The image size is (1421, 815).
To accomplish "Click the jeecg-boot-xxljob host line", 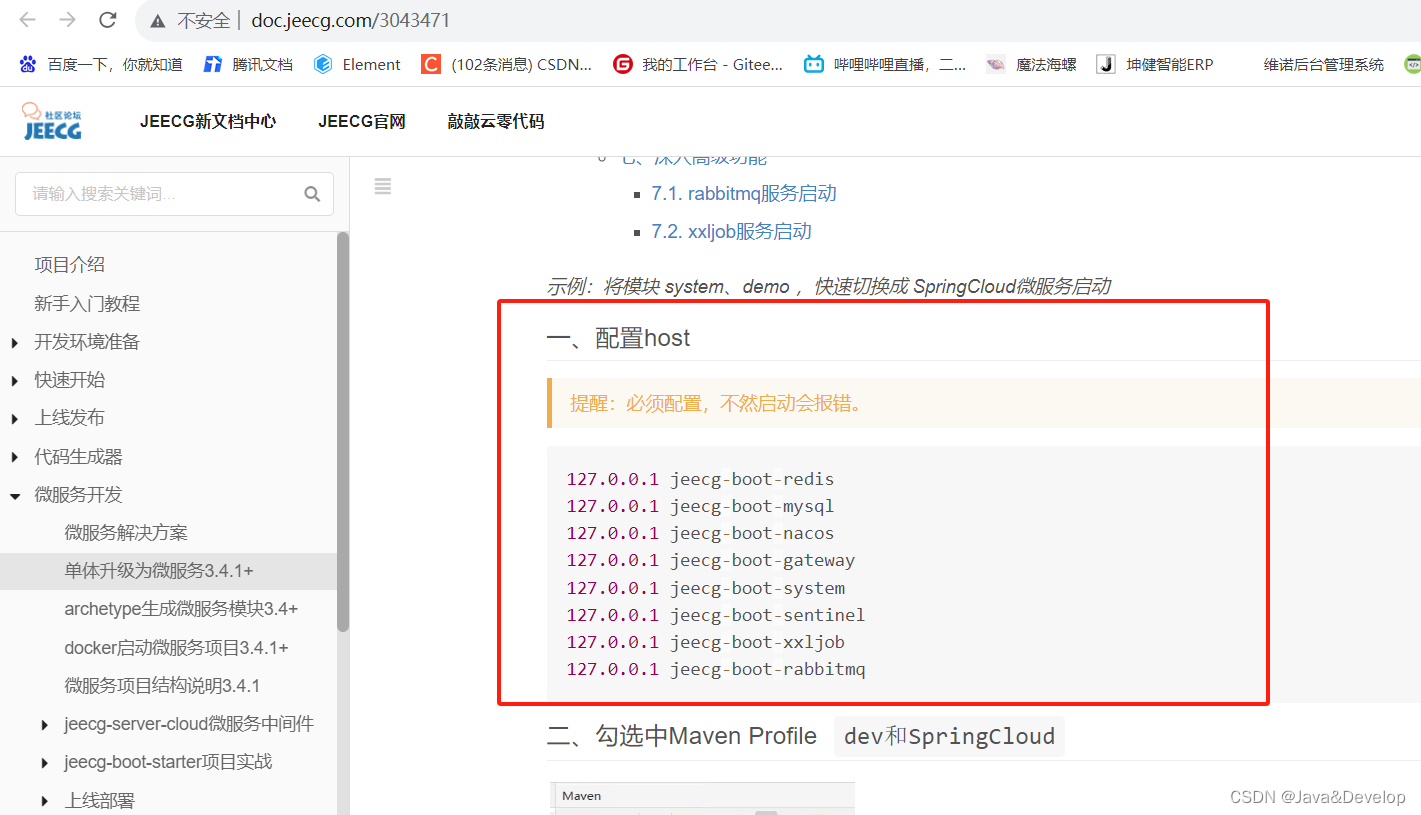I will 706,642.
